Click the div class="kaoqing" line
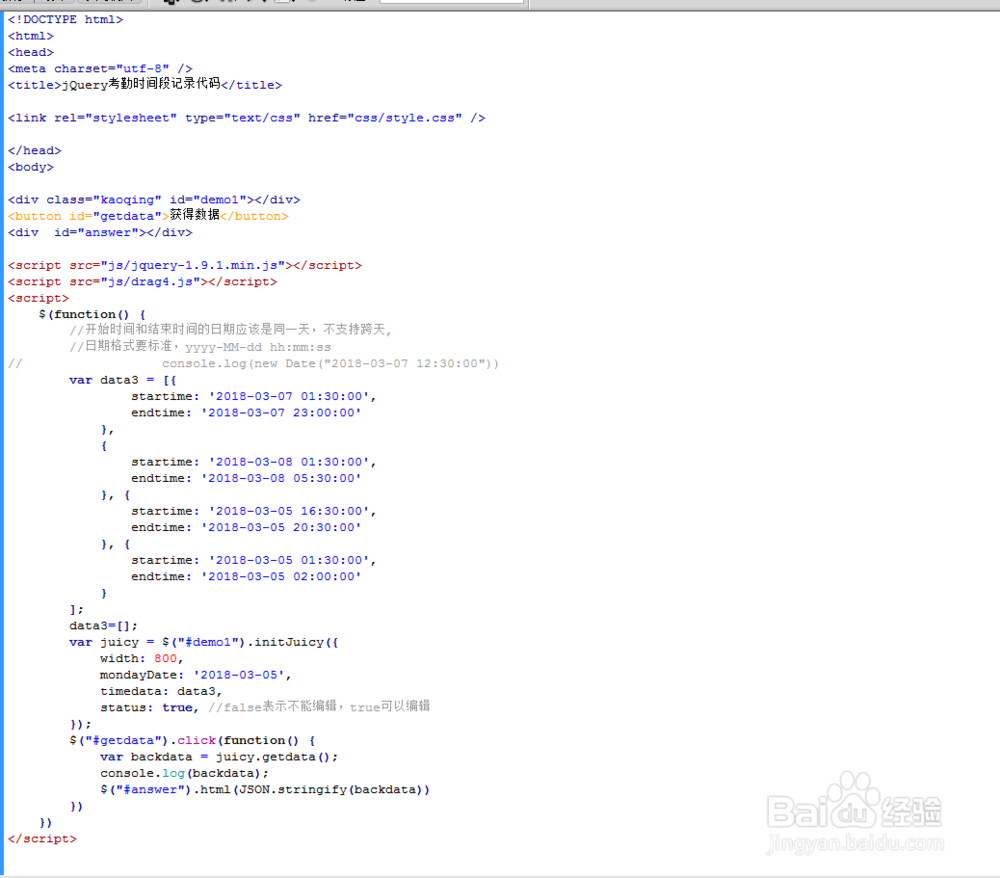The image size is (1000, 878). click(x=154, y=200)
